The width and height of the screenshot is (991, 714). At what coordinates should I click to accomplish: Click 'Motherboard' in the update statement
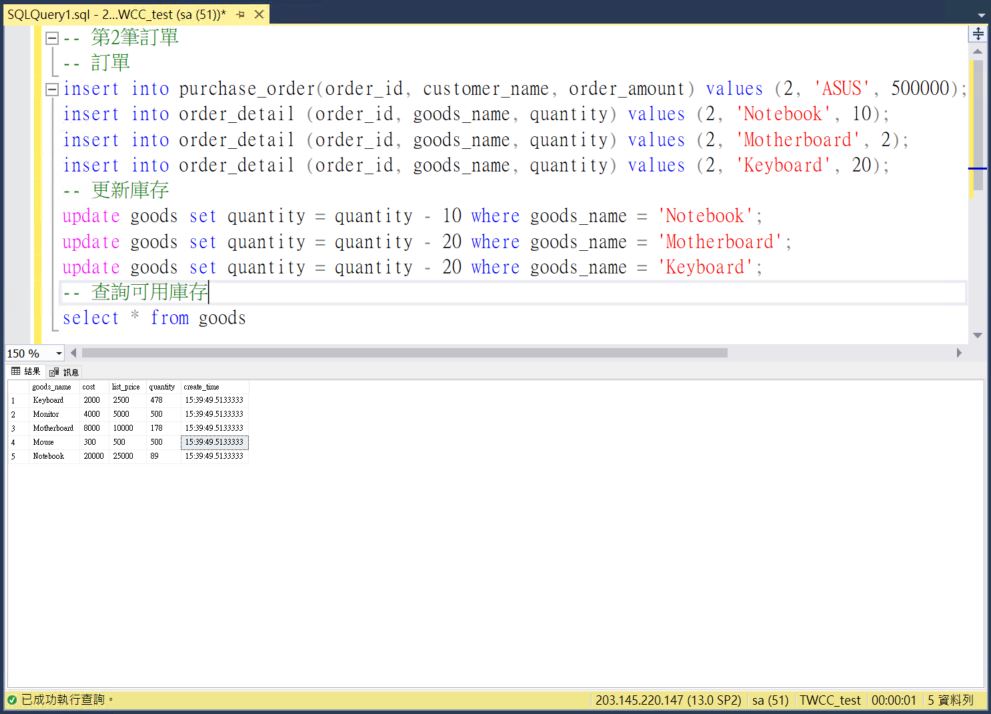(720, 242)
